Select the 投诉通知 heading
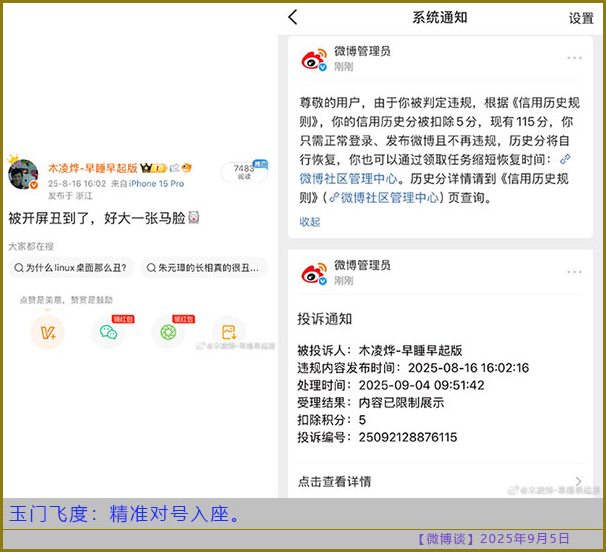 click(325, 319)
